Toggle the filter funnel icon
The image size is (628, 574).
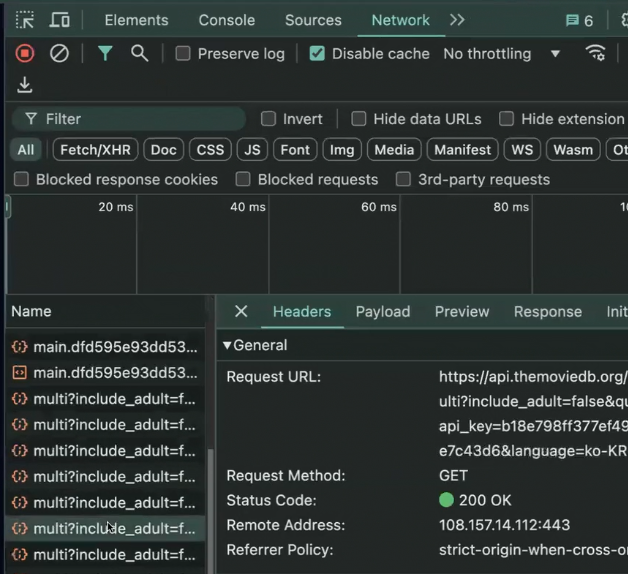click(105, 53)
